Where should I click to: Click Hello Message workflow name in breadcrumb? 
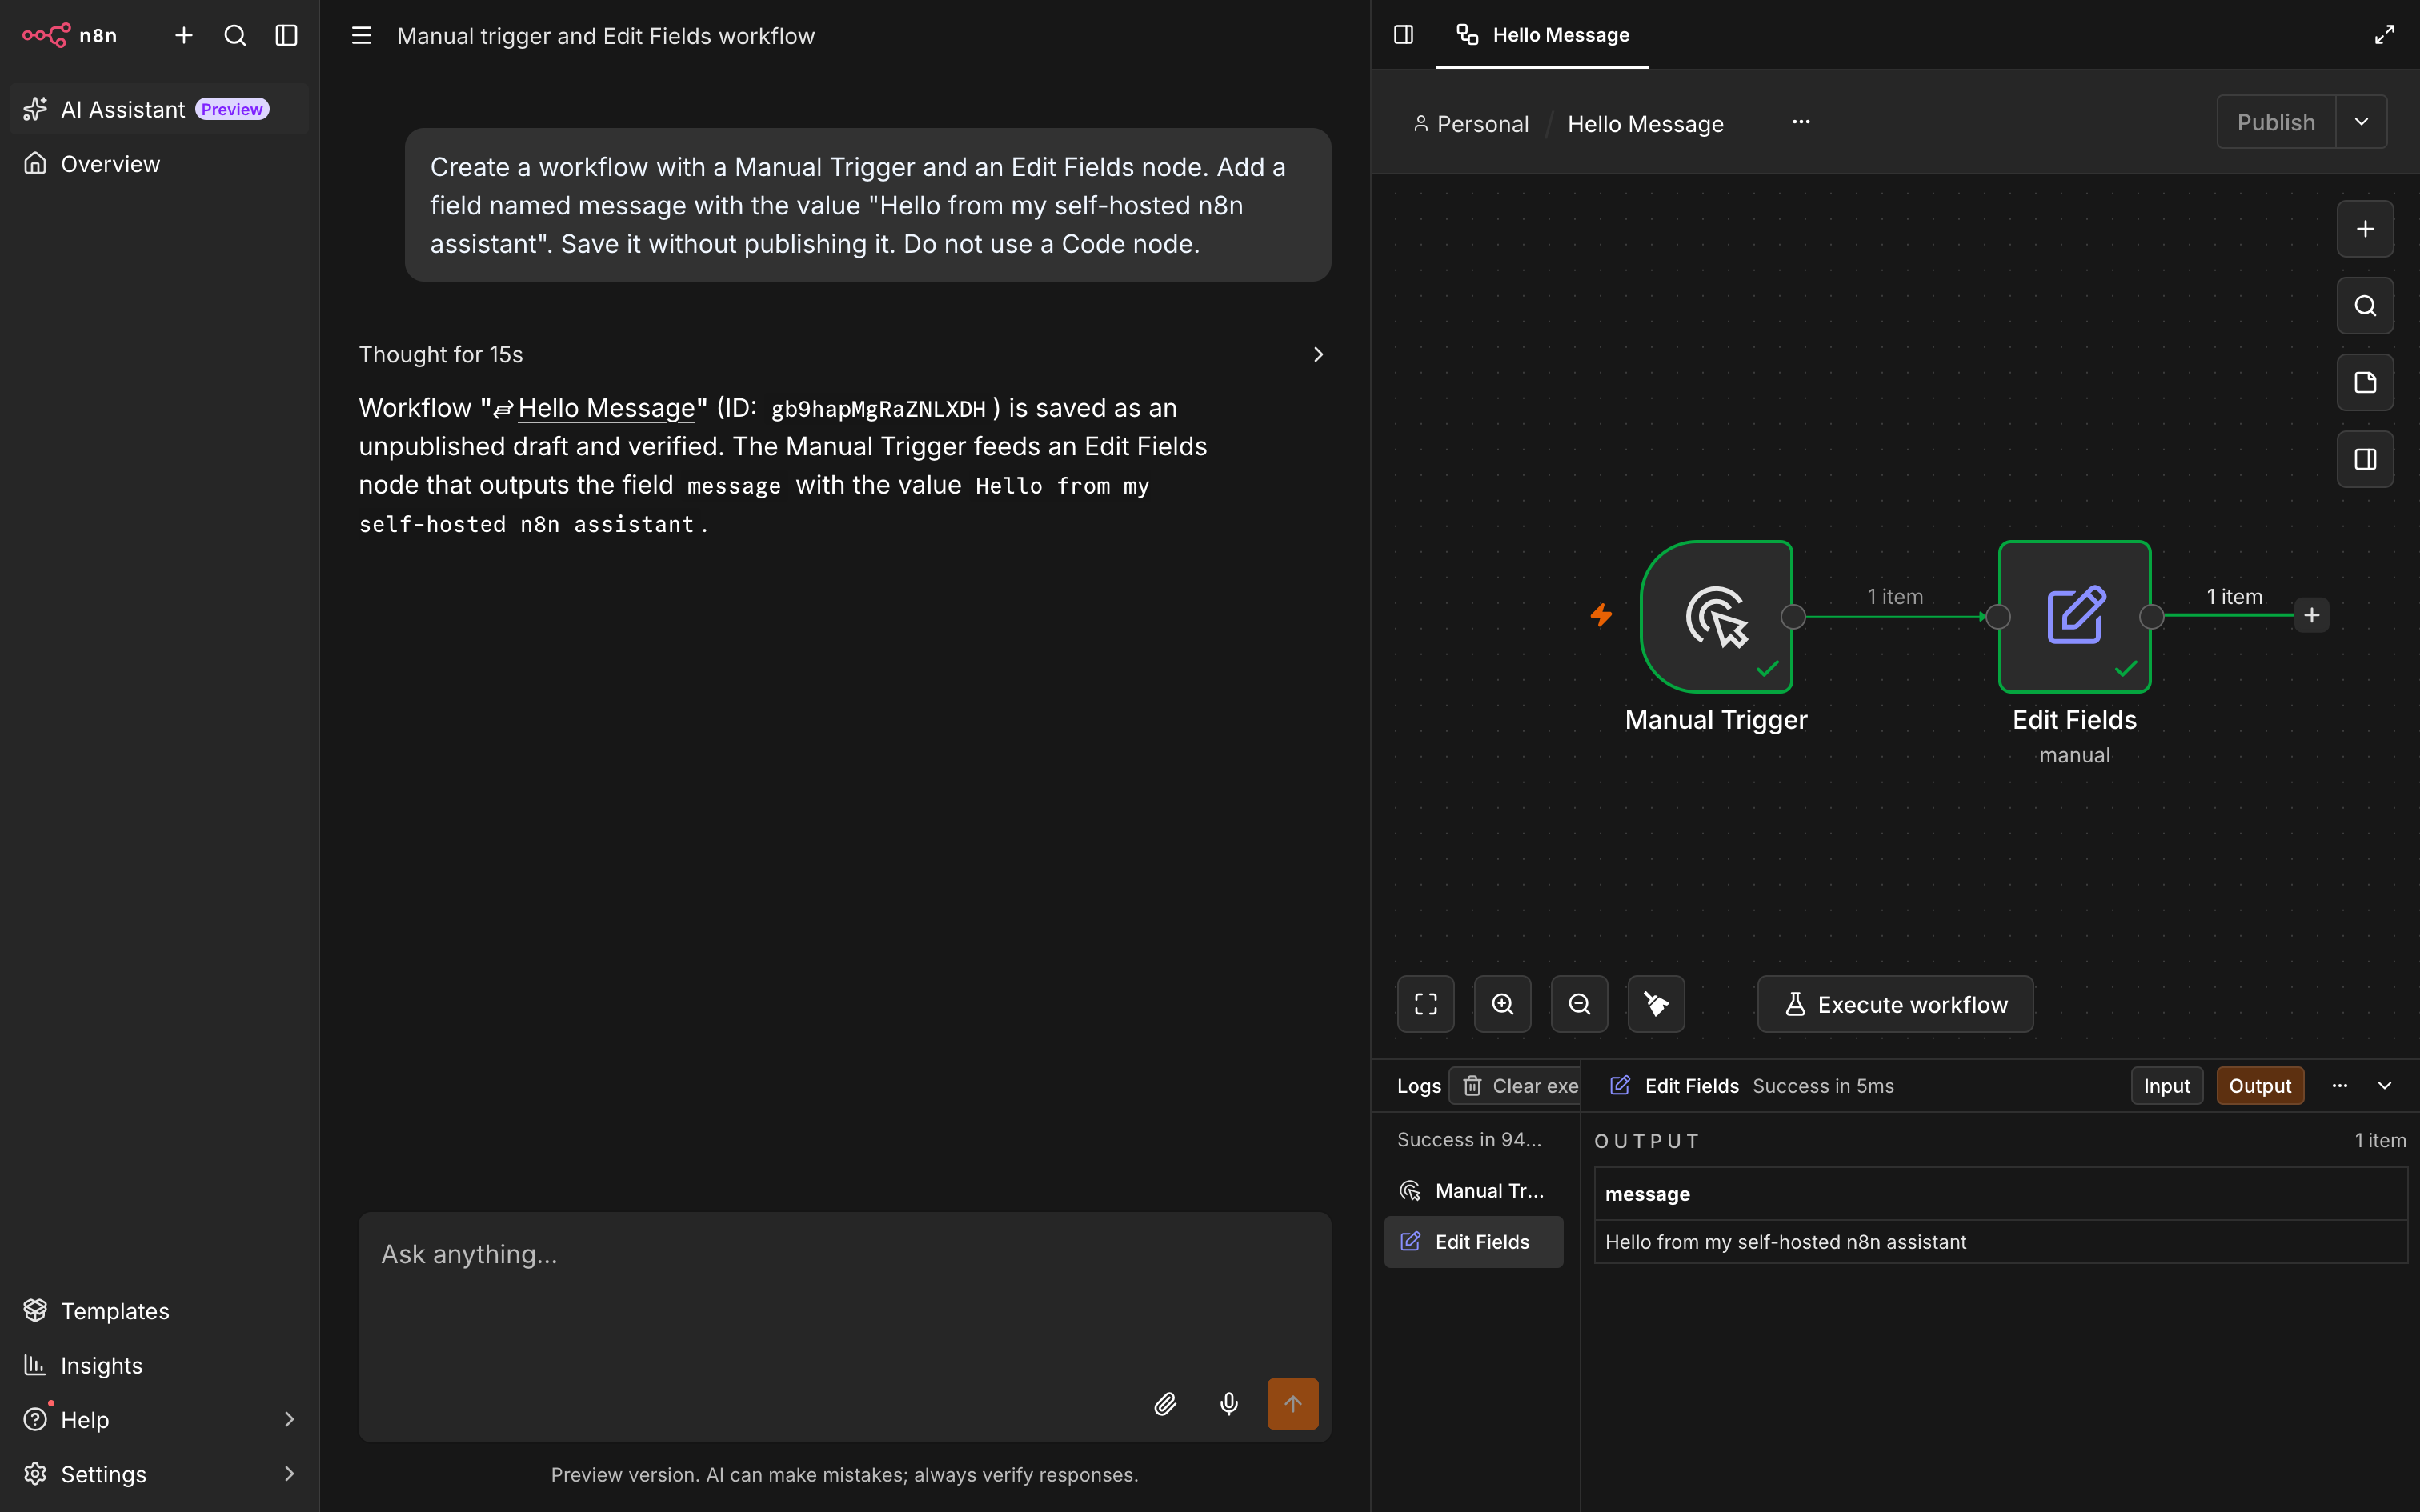(1645, 124)
